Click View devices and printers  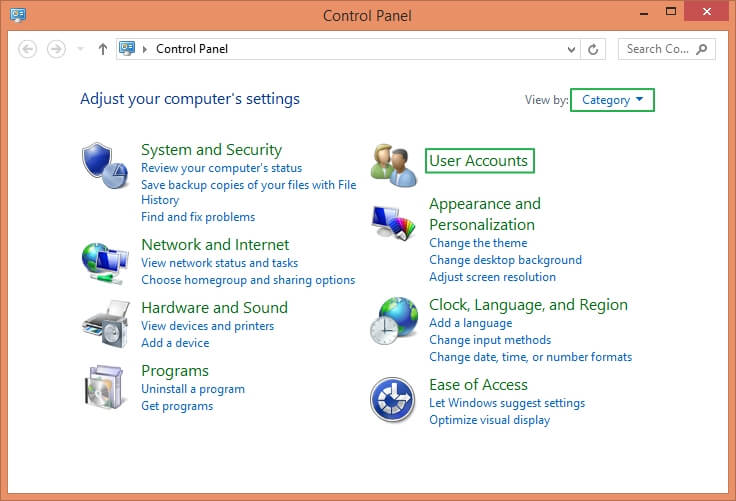[207, 326]
